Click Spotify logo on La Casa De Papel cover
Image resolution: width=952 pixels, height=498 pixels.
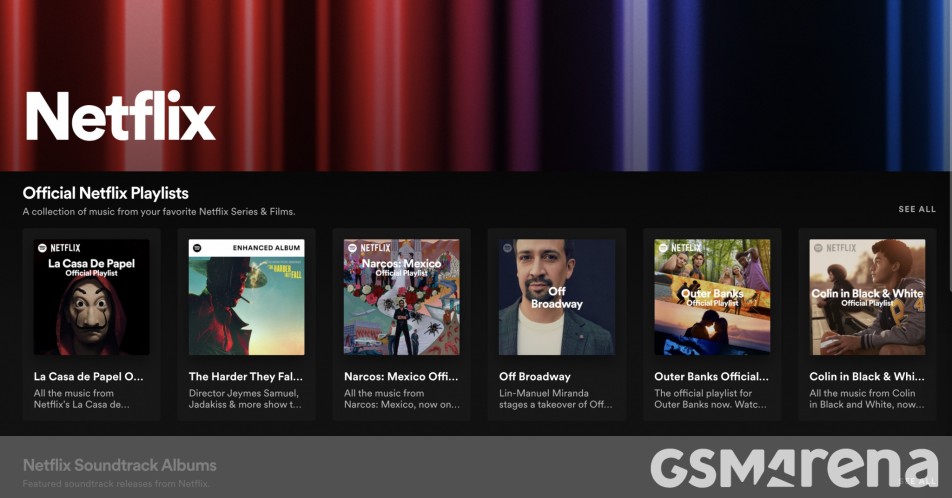click(x=42, y=248)
